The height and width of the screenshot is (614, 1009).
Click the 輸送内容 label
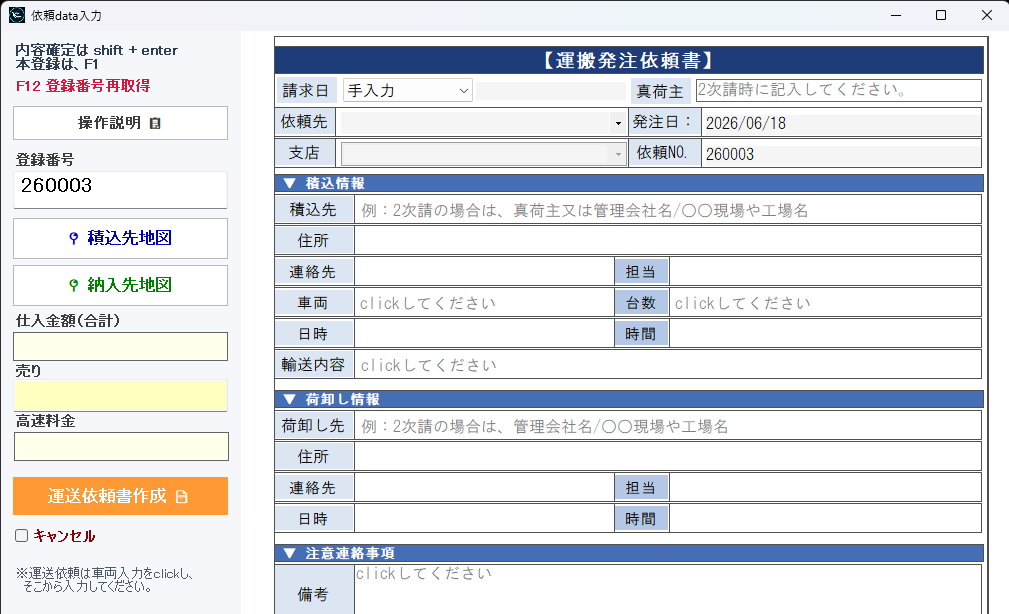tap(313, 365)
